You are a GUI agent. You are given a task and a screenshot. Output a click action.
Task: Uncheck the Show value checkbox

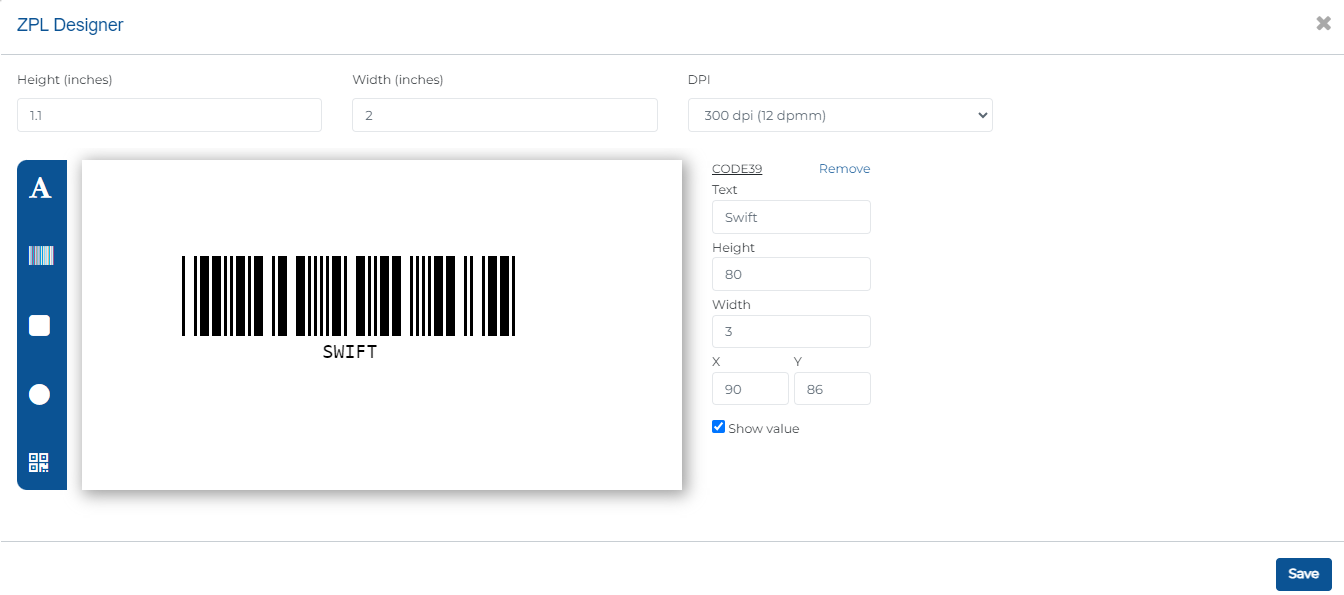click(718, 427)
